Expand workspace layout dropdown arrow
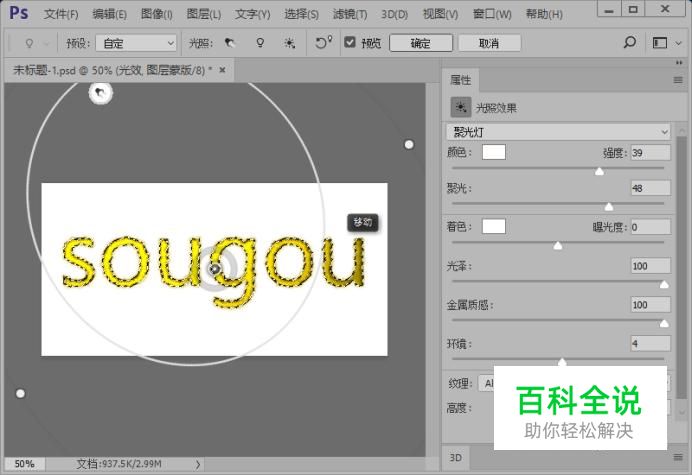 679,43
